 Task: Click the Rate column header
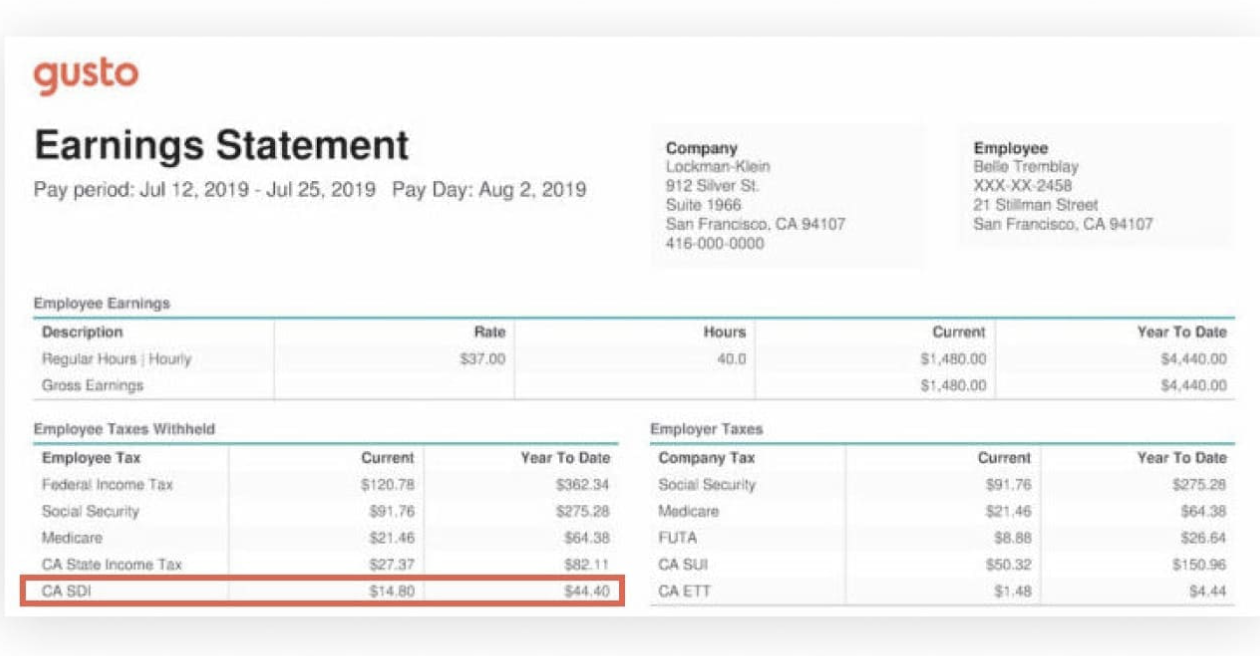click(489, 332)
